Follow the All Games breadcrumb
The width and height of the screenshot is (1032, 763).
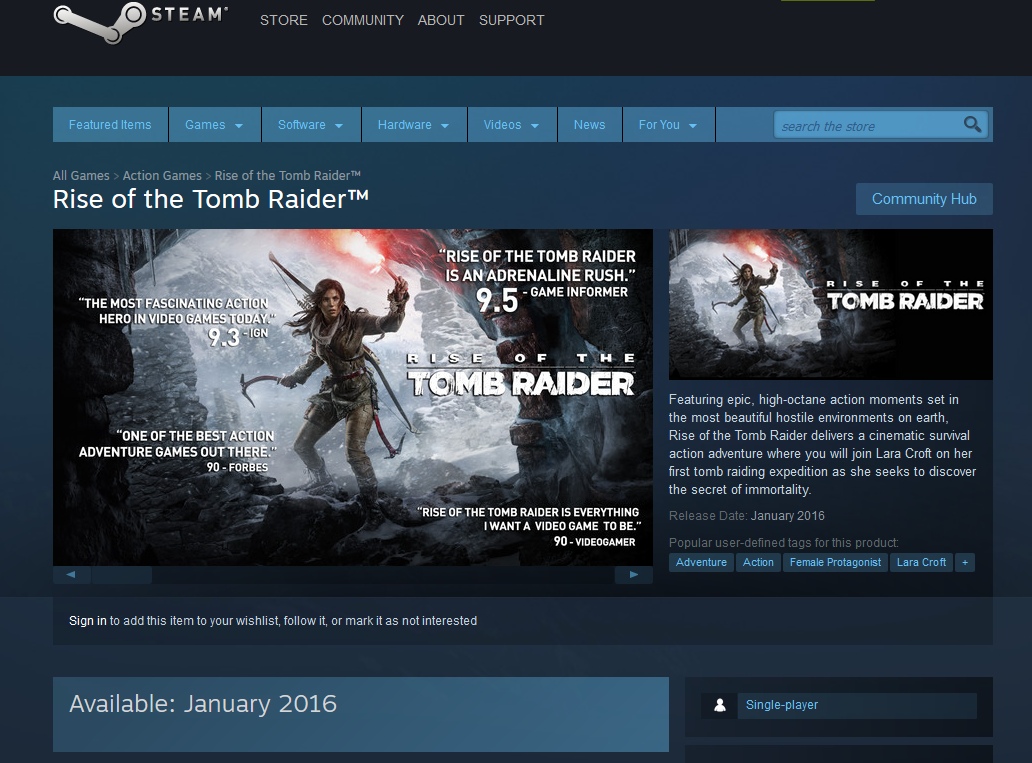pos(81,176)
